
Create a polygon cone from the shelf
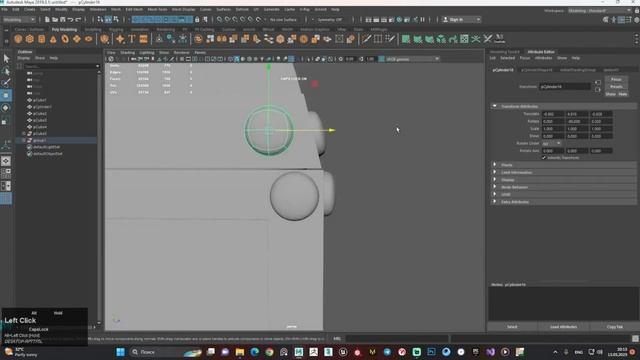click(53, 39)
